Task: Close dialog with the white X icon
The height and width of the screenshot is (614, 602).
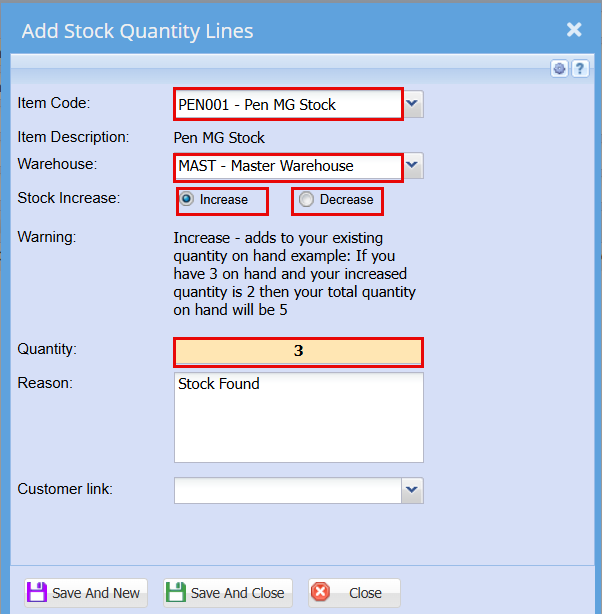Action: tap(574, 30)
